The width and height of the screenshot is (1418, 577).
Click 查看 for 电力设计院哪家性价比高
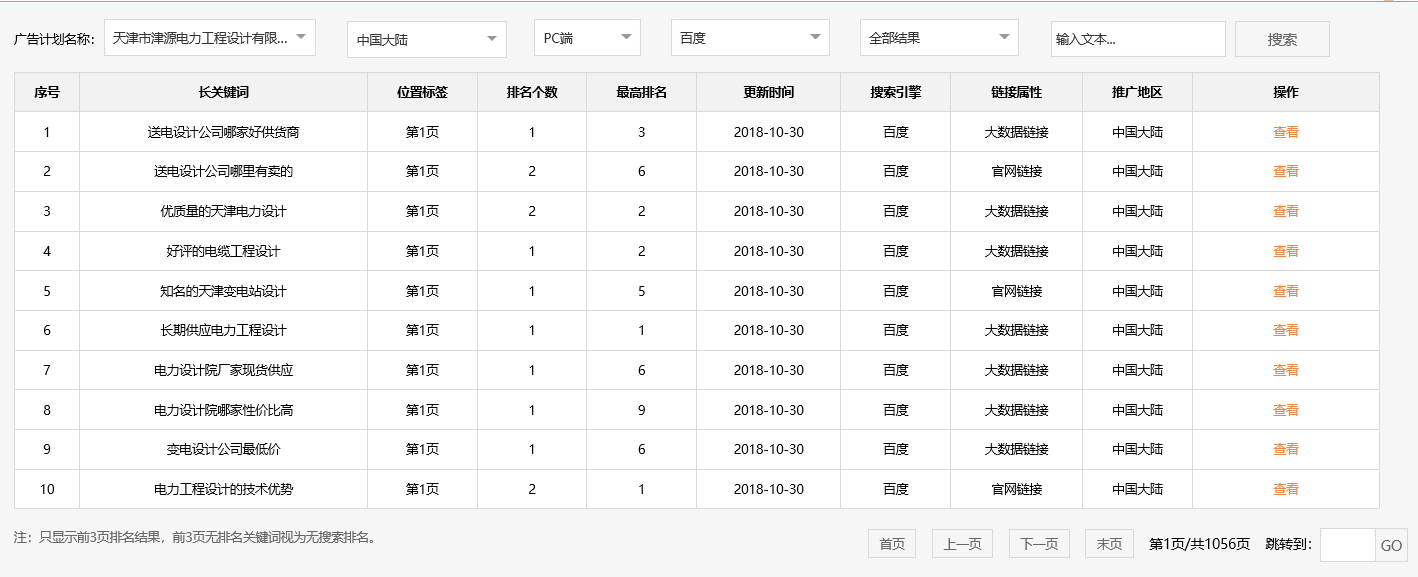[1285, 410]
